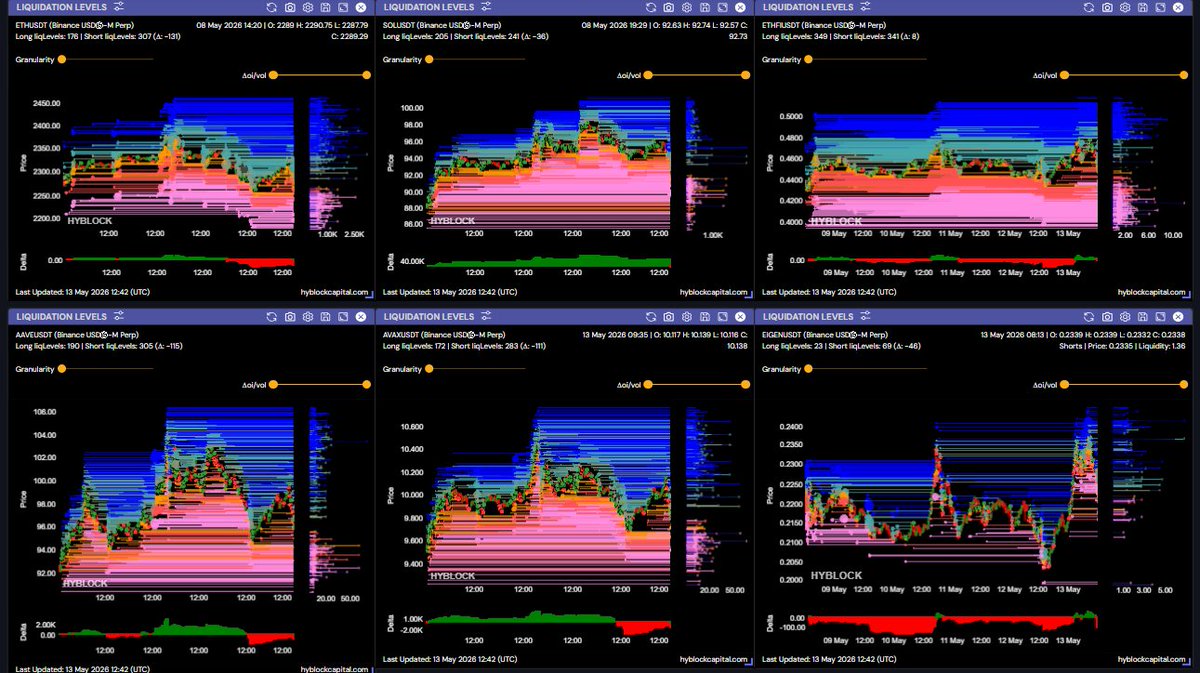Open filter options in AVAXUSDT liquidation panel
1200x673 pixels.
pyautogui.click(x=485, y=316)
